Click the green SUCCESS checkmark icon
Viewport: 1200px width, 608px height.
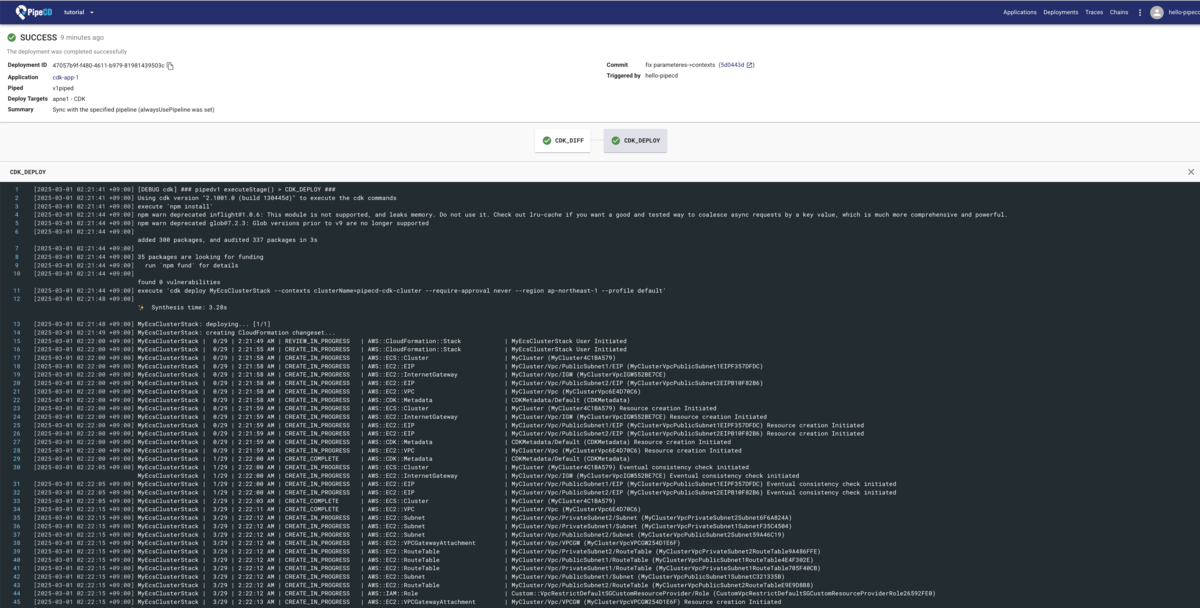coord(10,38)
